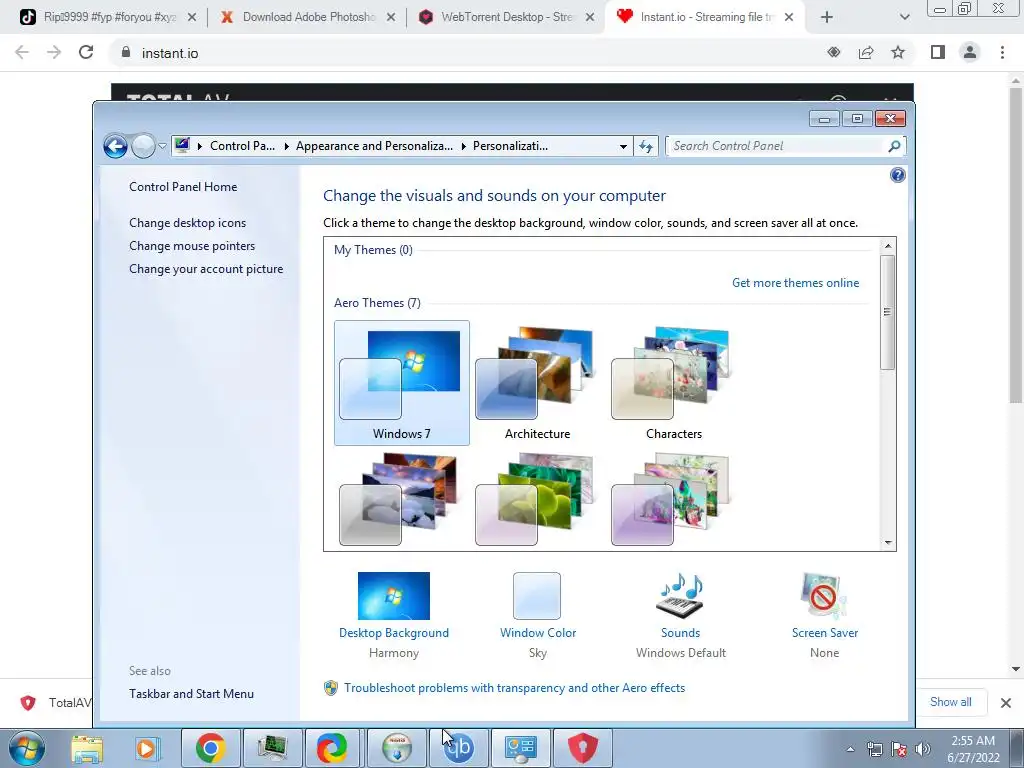This screenshot has height=768, width=1024.
Task: Expand arrow after Control Panel breadcrumb
Action: tap(286, 146)
